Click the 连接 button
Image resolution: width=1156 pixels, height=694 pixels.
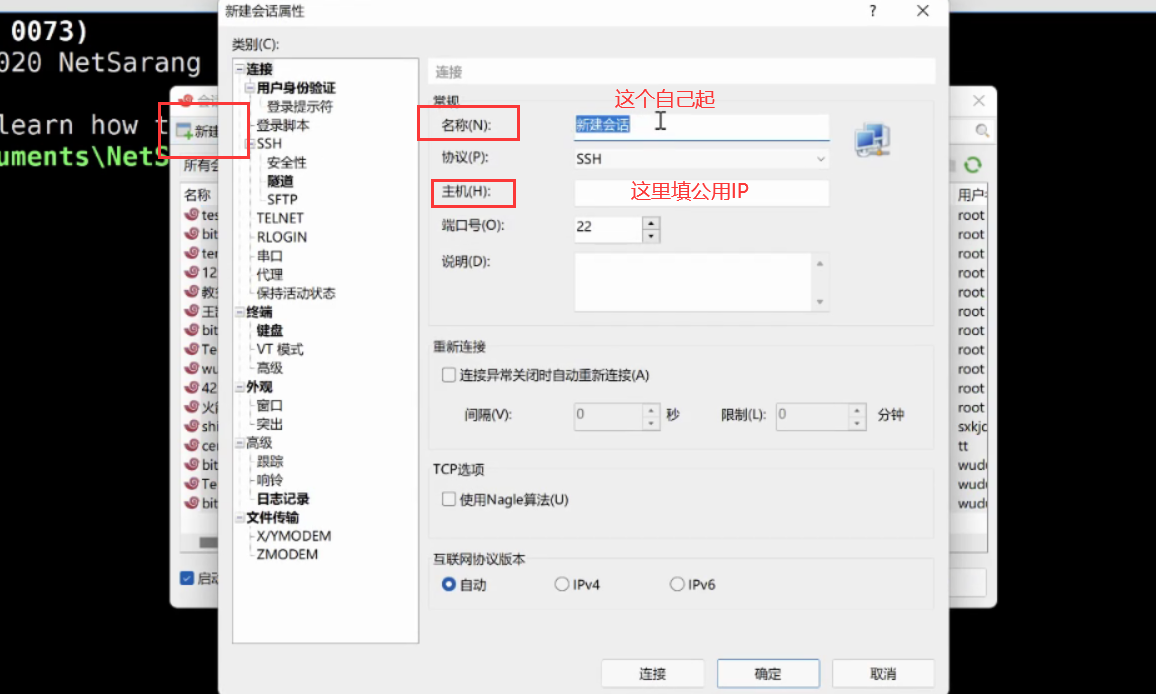pyautogui.click(x=652, y=673)
